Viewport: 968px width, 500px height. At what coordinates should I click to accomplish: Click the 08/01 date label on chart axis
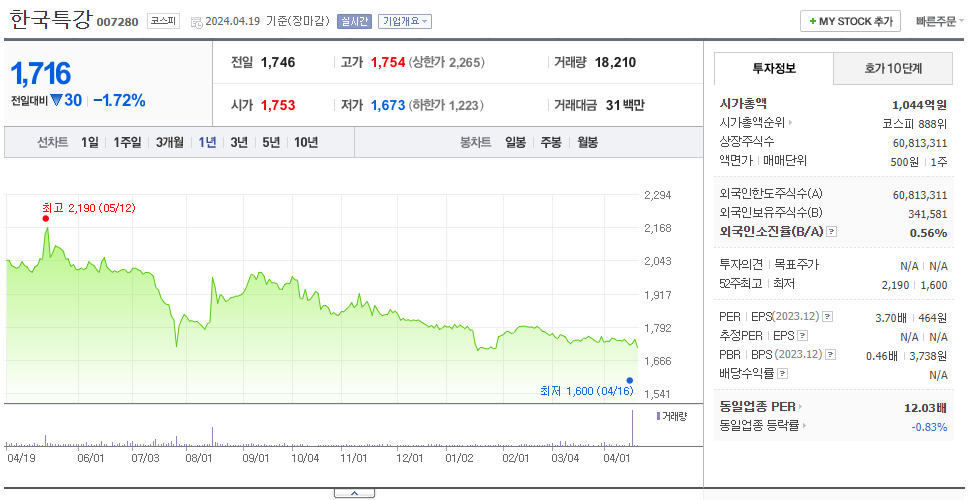click(199, 459)
